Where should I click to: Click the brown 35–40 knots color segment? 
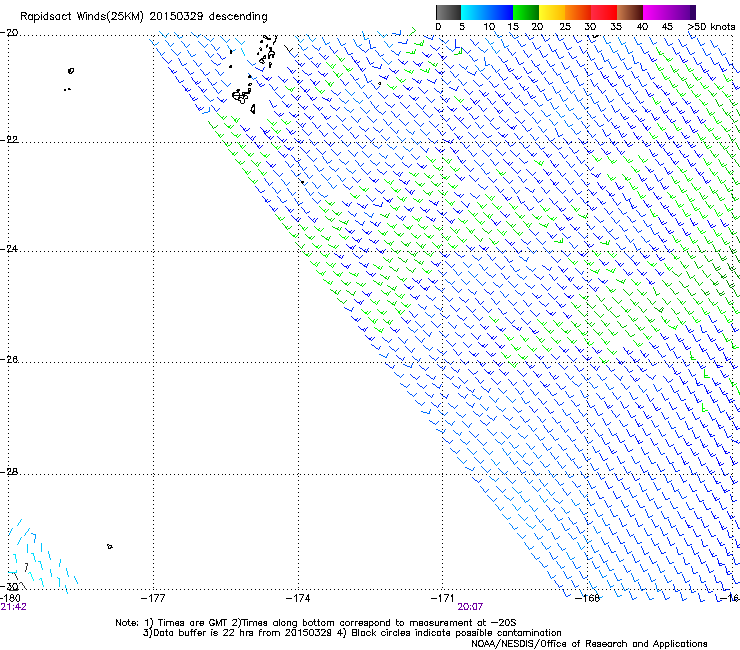click(x=630, y=12)
